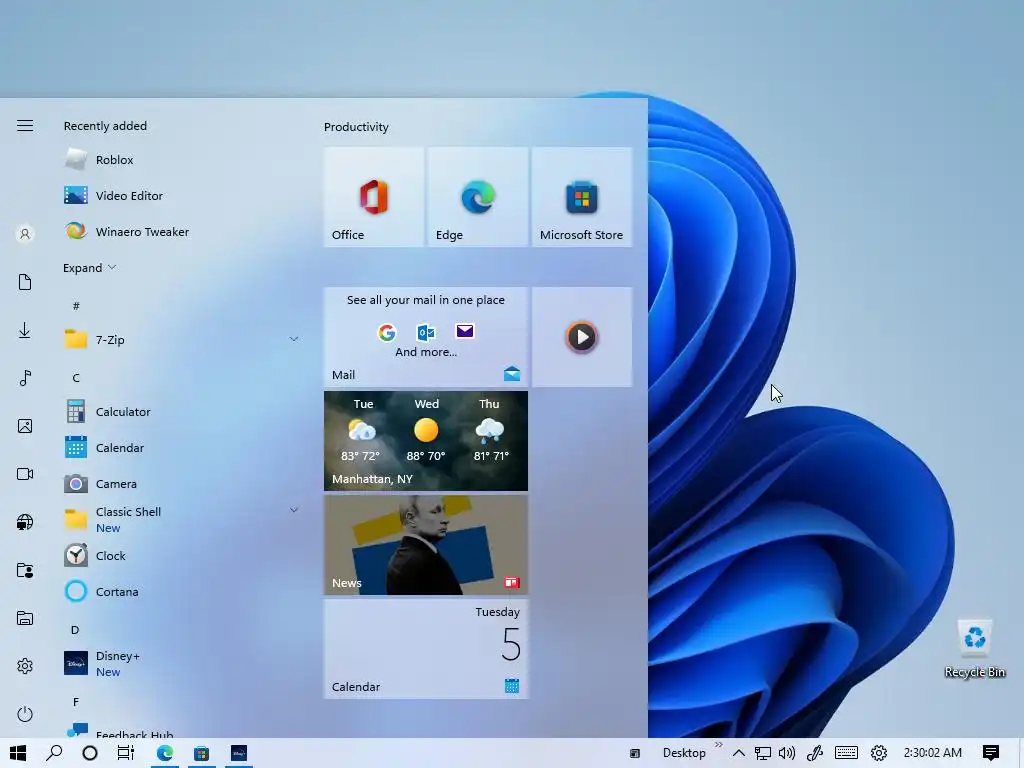Open Music folder from the Start sidebar
This screenshot has width=1024, height=768.
point(25,378)
